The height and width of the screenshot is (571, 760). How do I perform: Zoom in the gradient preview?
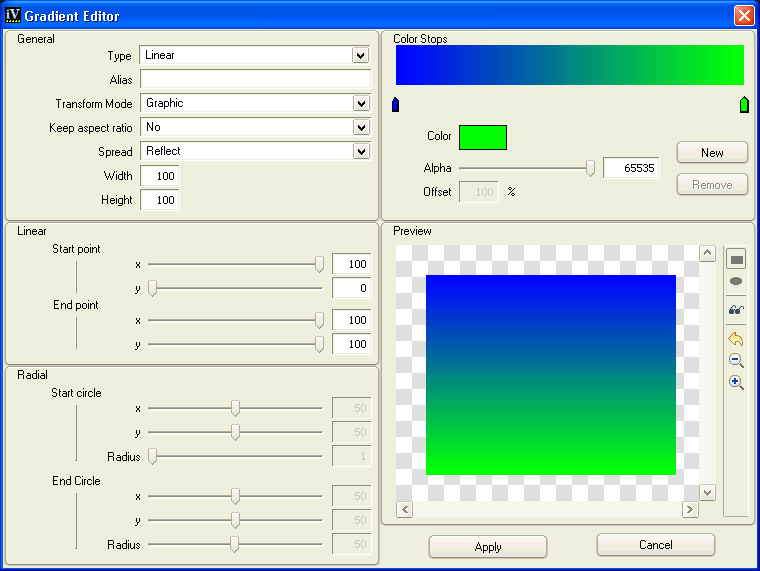[x=736, y=383]
